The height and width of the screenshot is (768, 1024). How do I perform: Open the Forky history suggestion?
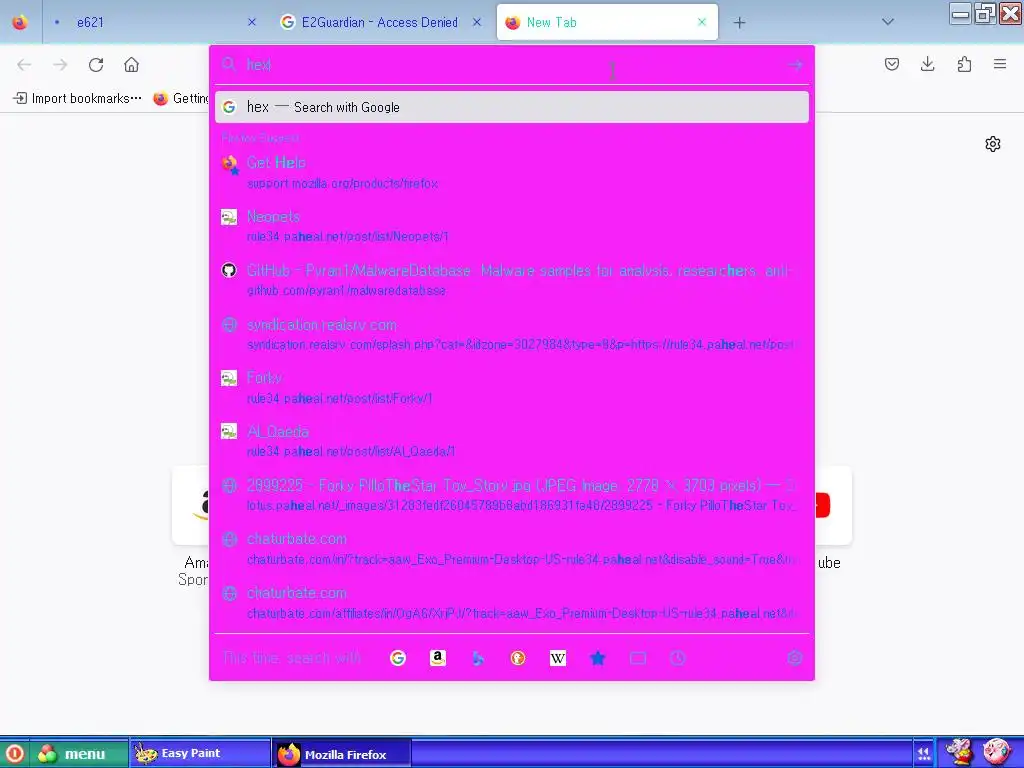512,387
